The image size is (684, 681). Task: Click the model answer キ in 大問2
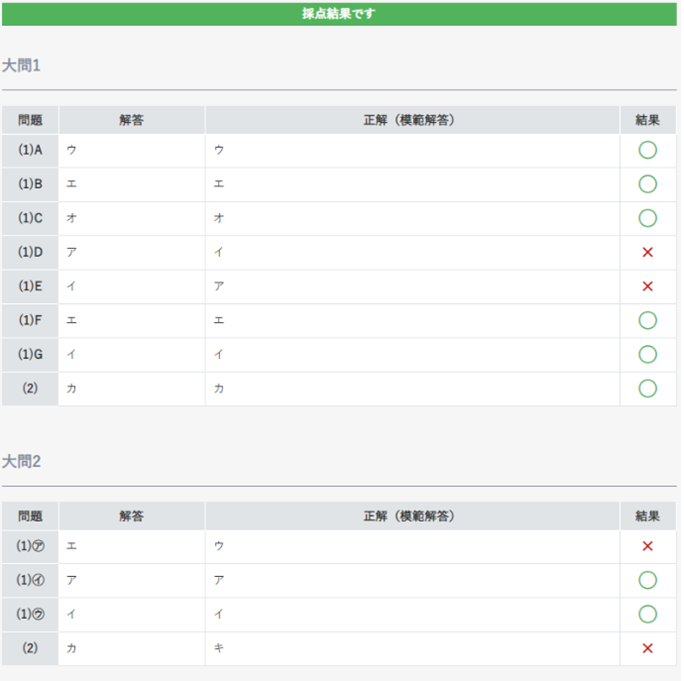219,648
